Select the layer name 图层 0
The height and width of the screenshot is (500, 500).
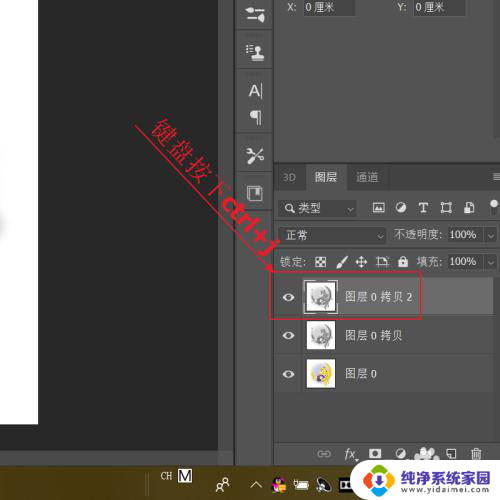pos(361,374)
